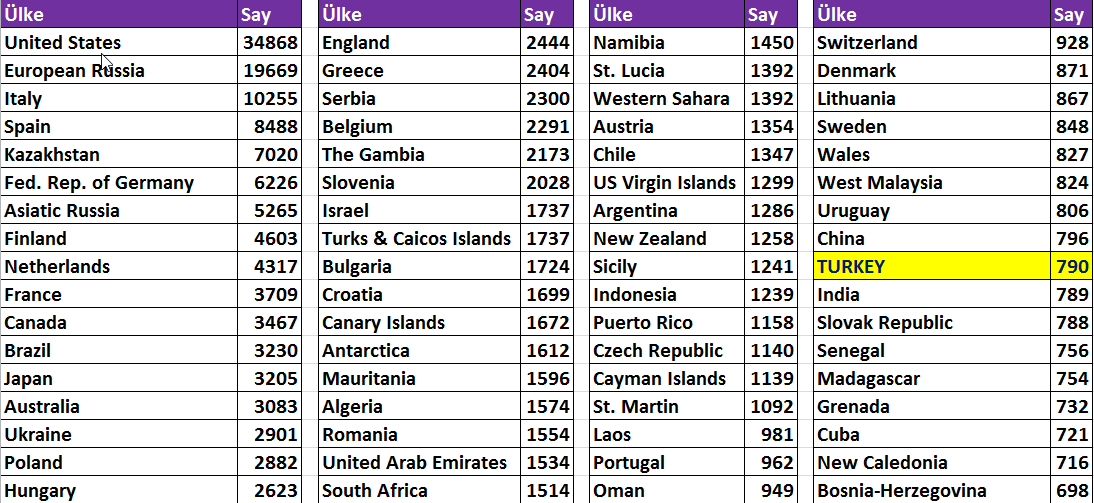
Task: Click the Ülke header above Namibia
Action: (x=667, y=14)
